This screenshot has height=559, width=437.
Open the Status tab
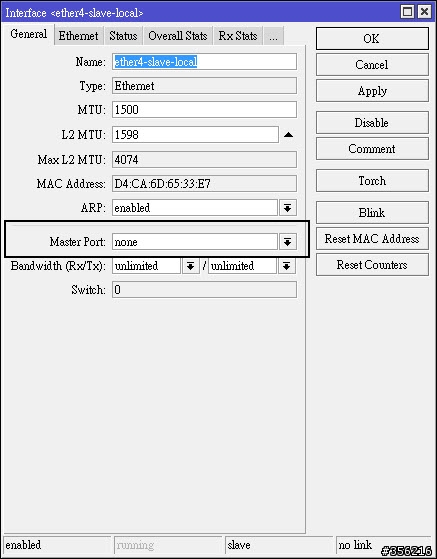(x=123, y=36)
